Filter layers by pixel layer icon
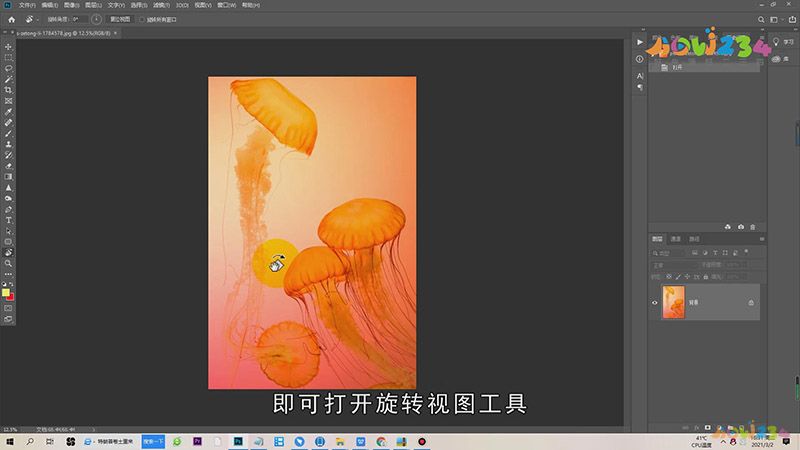 [695, 253]
